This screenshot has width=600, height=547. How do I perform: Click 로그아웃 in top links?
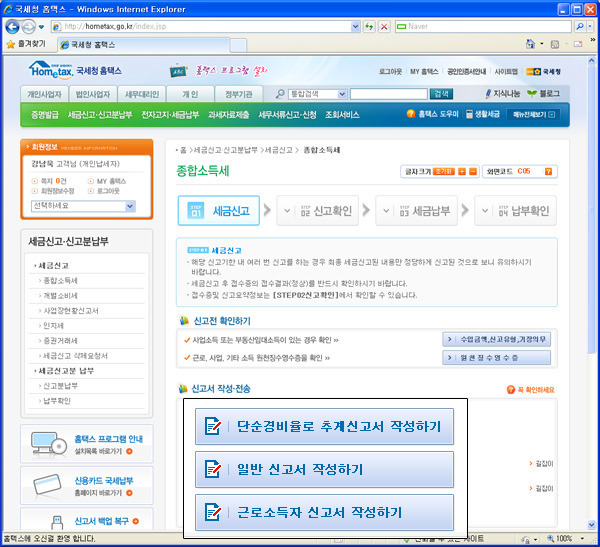(390, 72)
